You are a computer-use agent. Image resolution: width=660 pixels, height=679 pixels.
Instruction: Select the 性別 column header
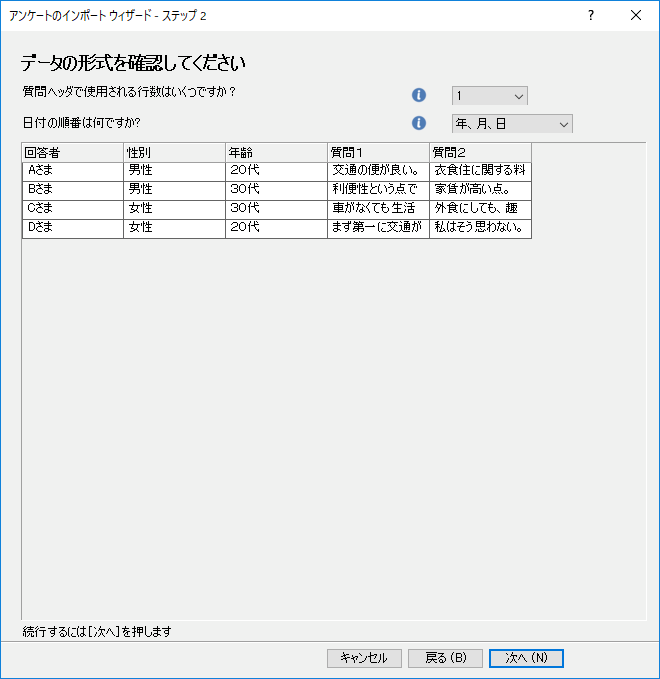point(174,152)
